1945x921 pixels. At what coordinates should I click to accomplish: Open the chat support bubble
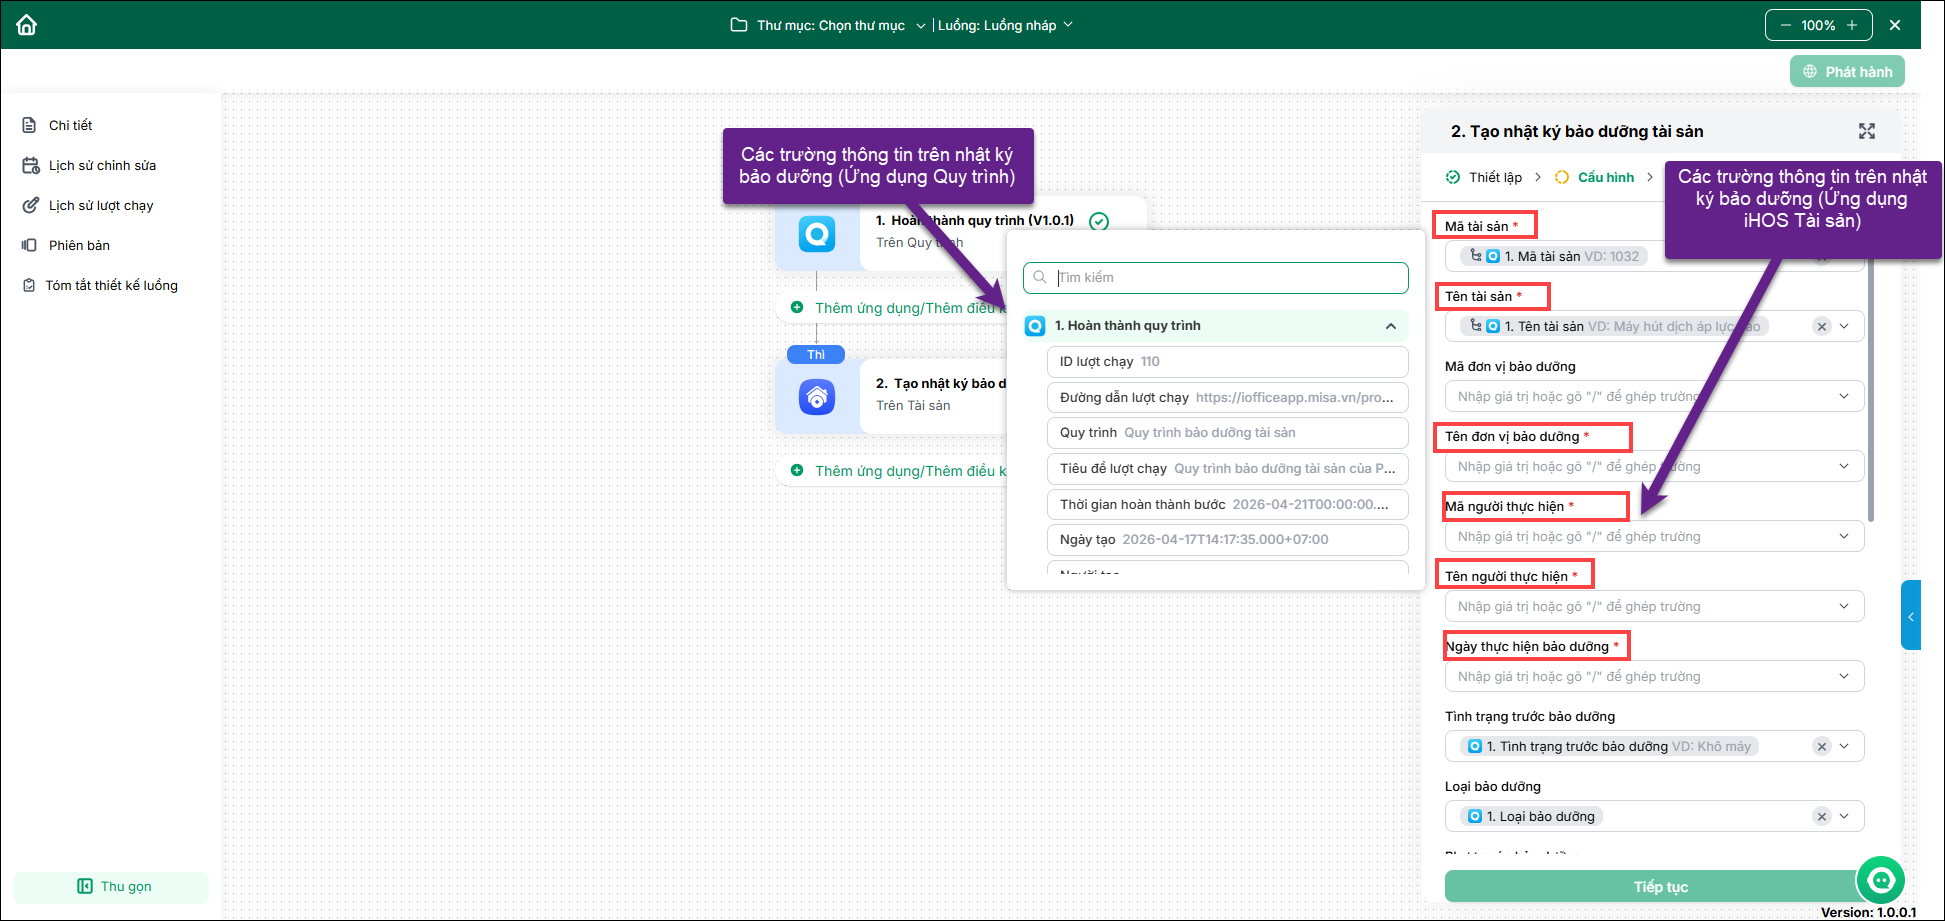(x=1880, y=880)
